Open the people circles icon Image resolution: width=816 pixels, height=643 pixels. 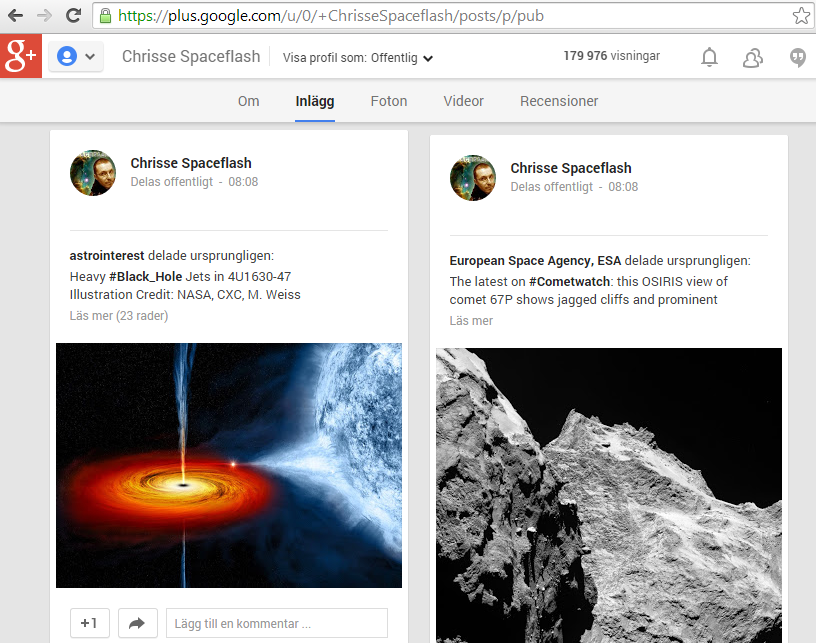coord(753,58)
